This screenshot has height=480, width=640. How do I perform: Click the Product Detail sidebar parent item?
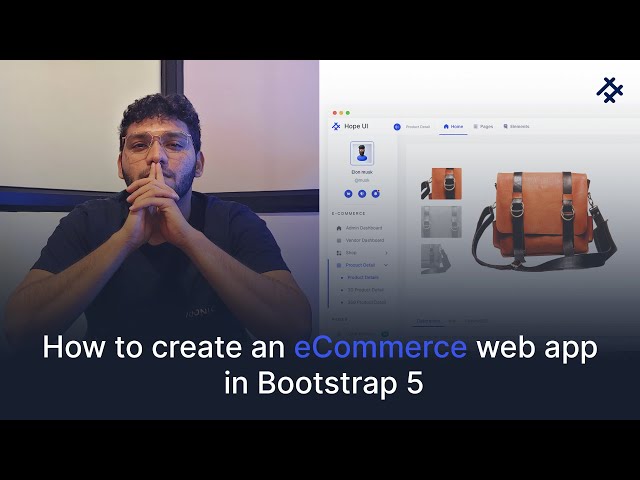coord(360,265)
